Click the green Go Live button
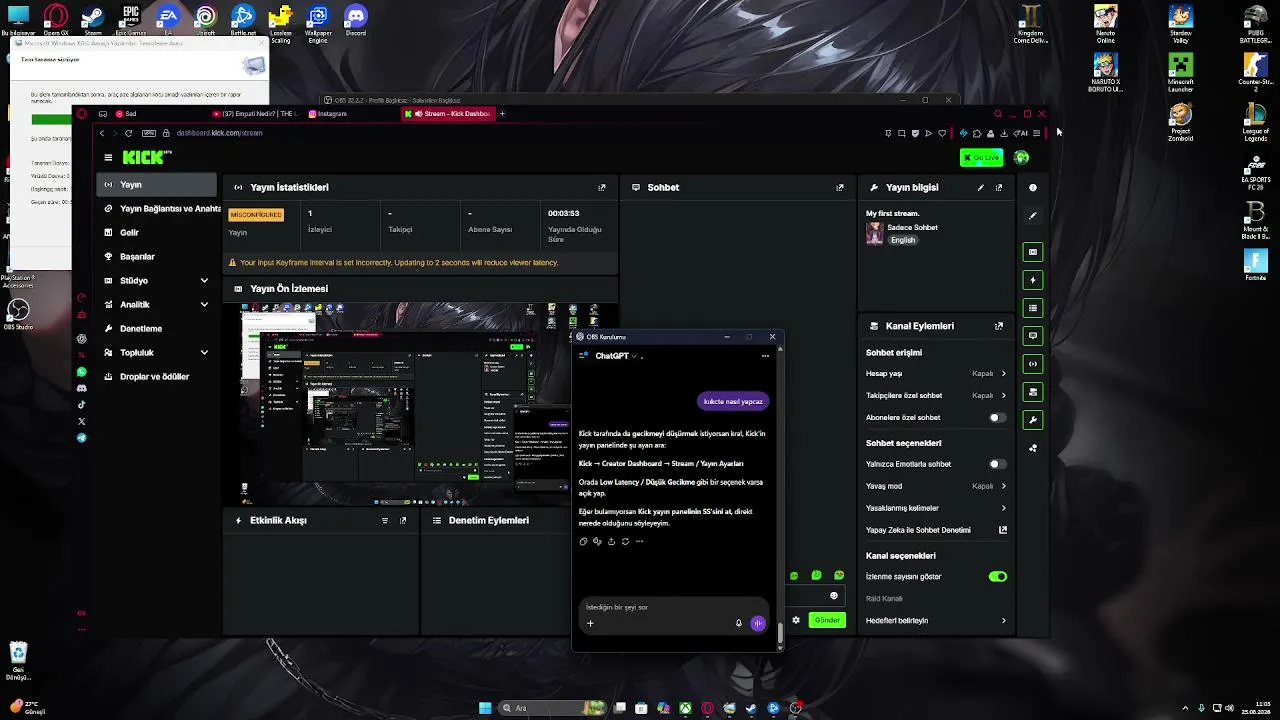This screenshot has width=1280, height=720. (981, 157)
